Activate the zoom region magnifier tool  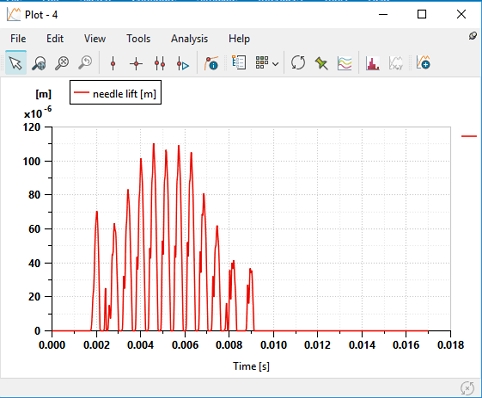point(39,63)
